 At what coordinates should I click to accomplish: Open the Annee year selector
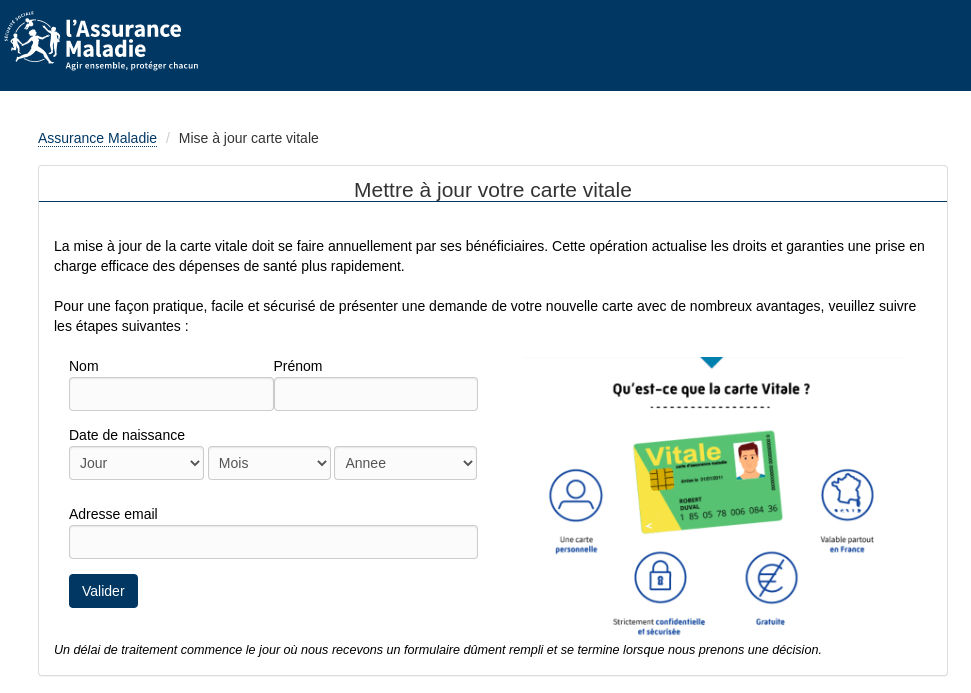pyautogui.click(x=405, y=463)
